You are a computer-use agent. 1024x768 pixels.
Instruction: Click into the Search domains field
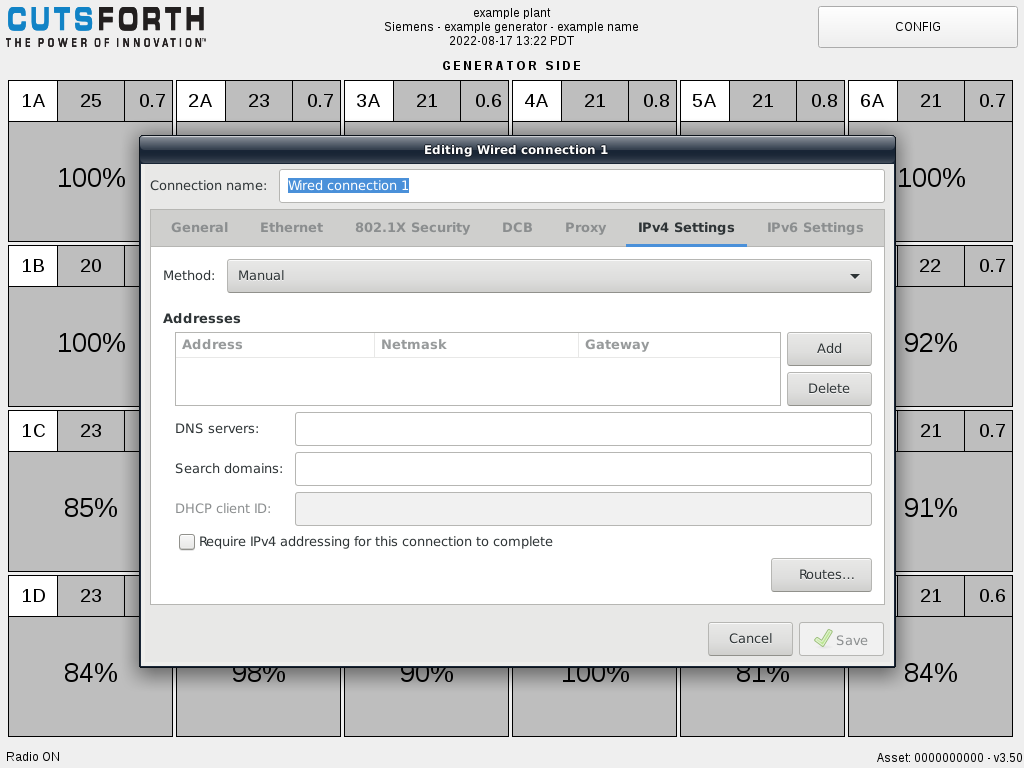(583, 469)
